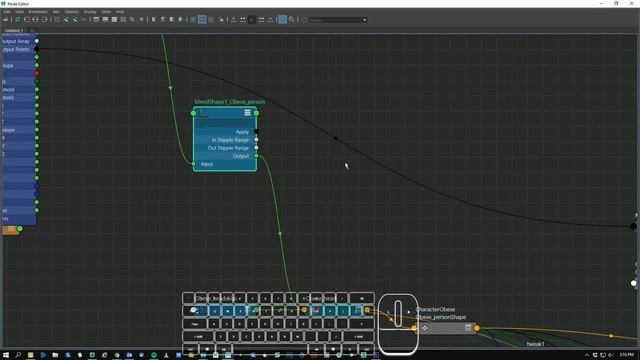
Task: Toggle highlighted selection sync icon
Action: 282,20
